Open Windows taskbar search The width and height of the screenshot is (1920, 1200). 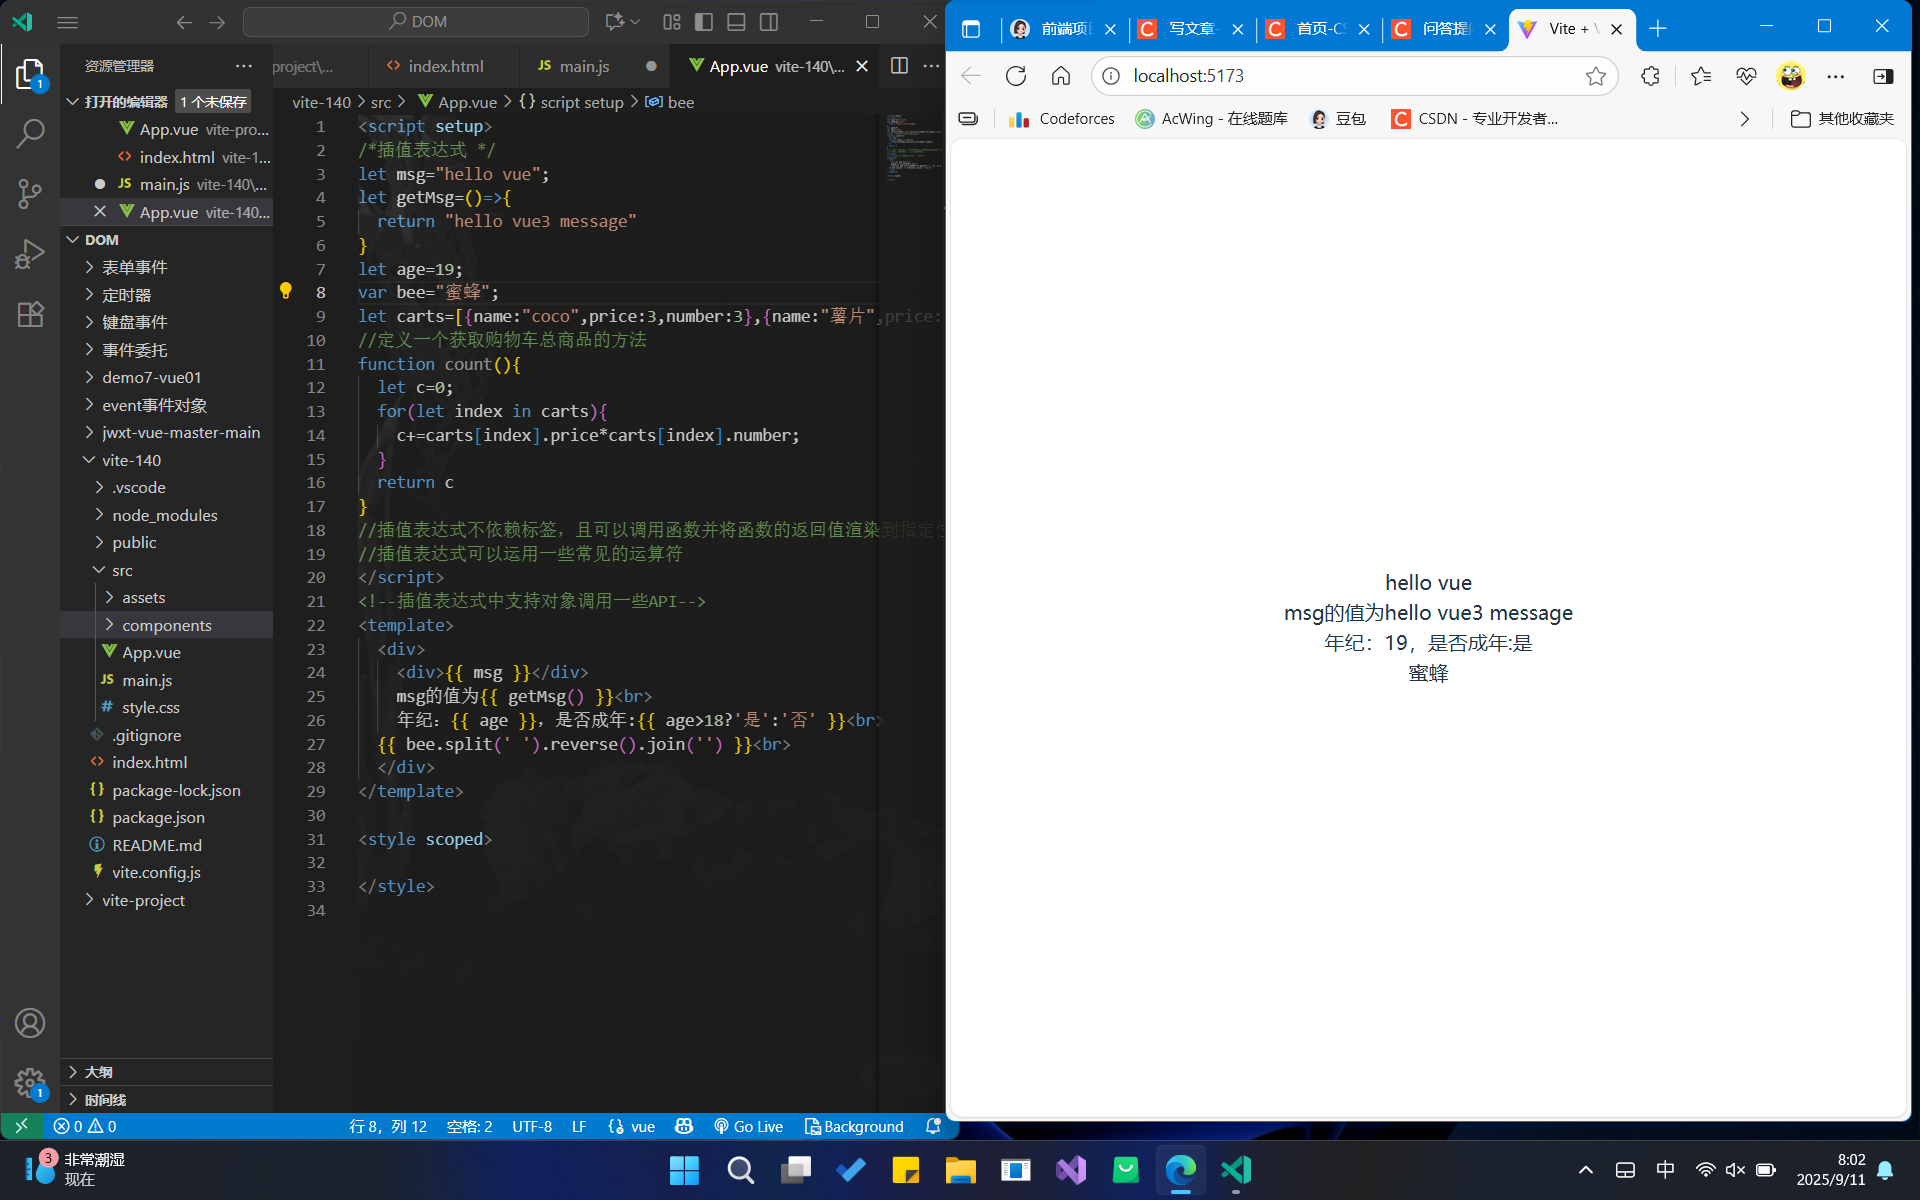pos(740,1170)
